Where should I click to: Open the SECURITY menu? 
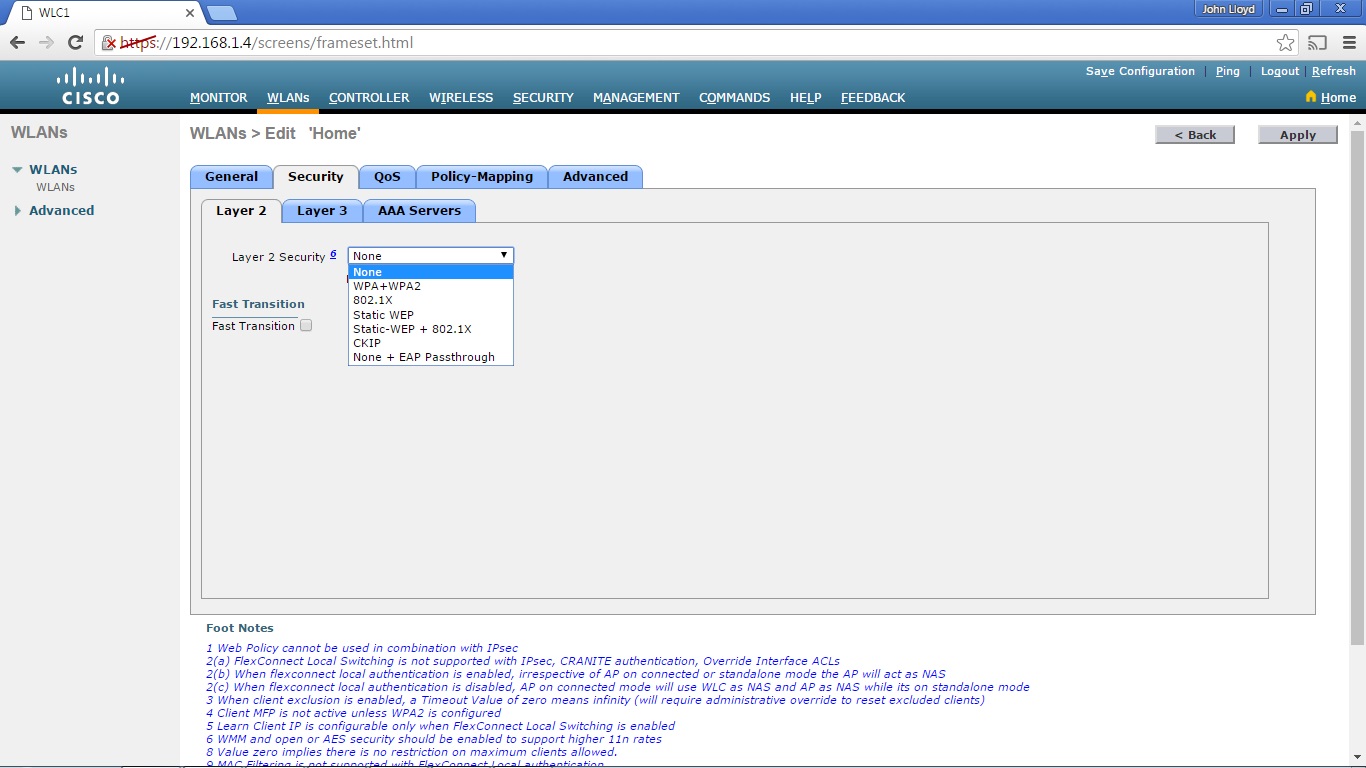pos(543,98)
